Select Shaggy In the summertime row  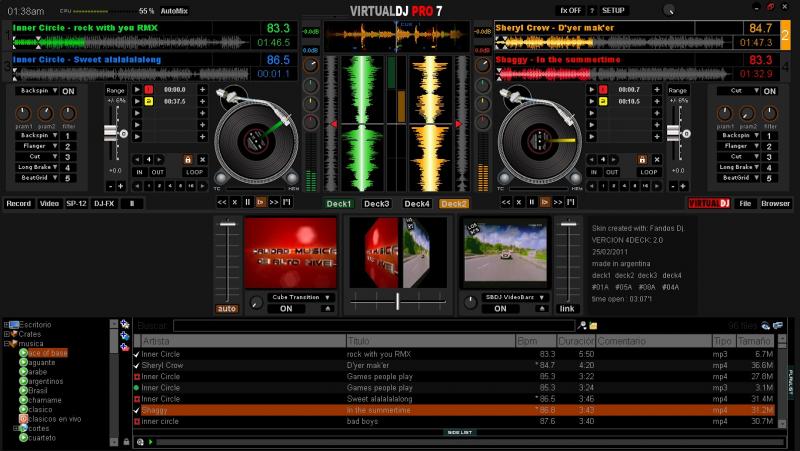click(454, 410)
